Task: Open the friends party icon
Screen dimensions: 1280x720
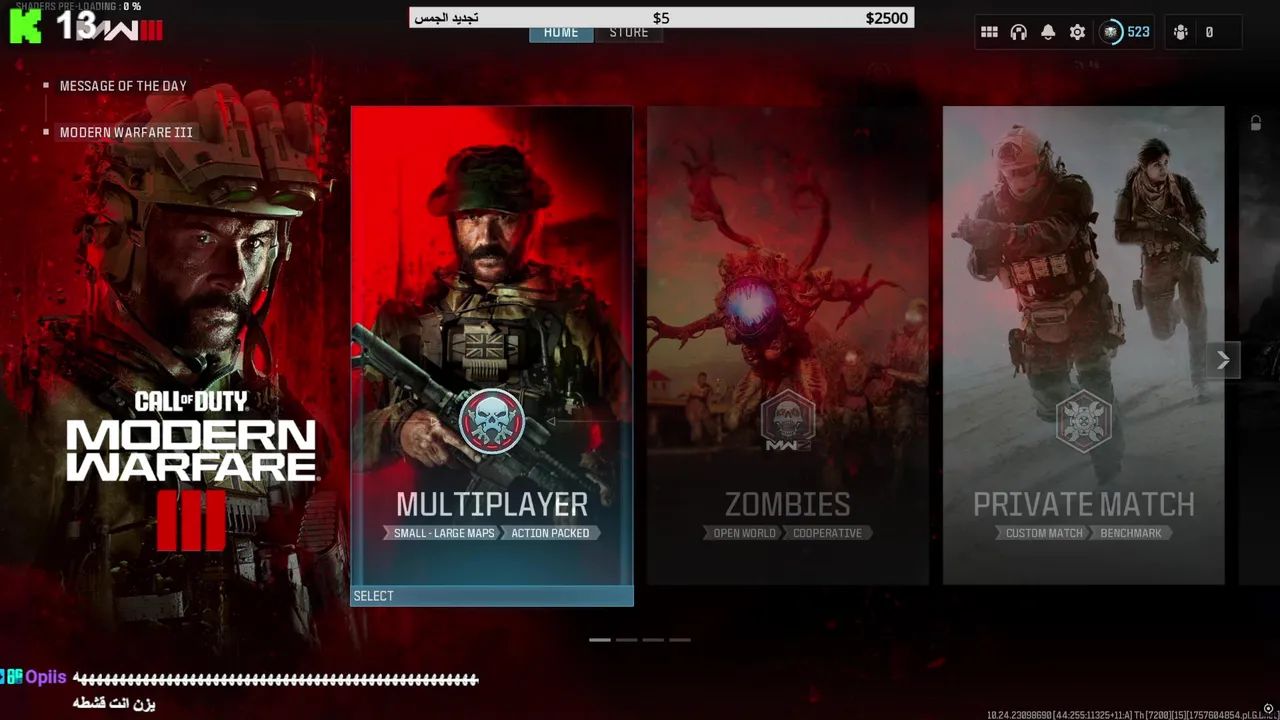Action: click(x=1181, y=32)
